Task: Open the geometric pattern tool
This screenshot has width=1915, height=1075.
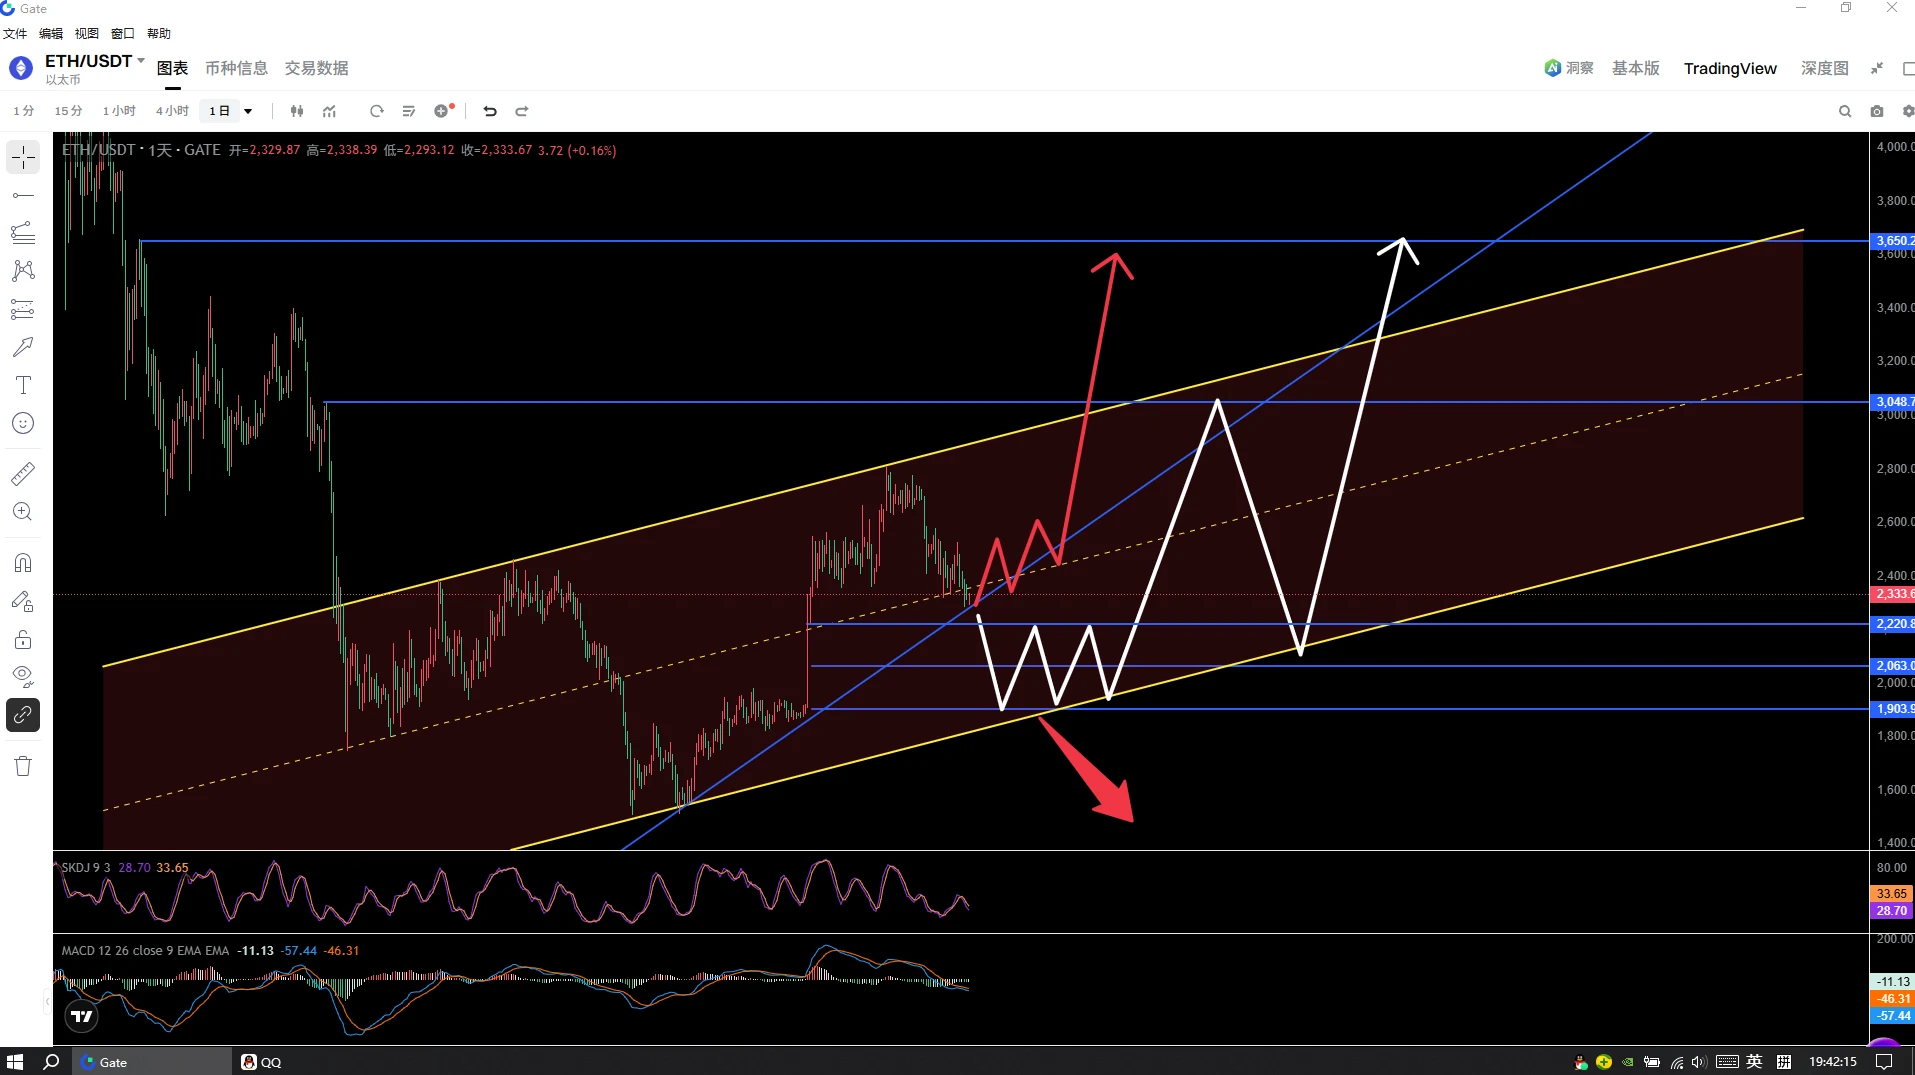Action: click(23, 271)
